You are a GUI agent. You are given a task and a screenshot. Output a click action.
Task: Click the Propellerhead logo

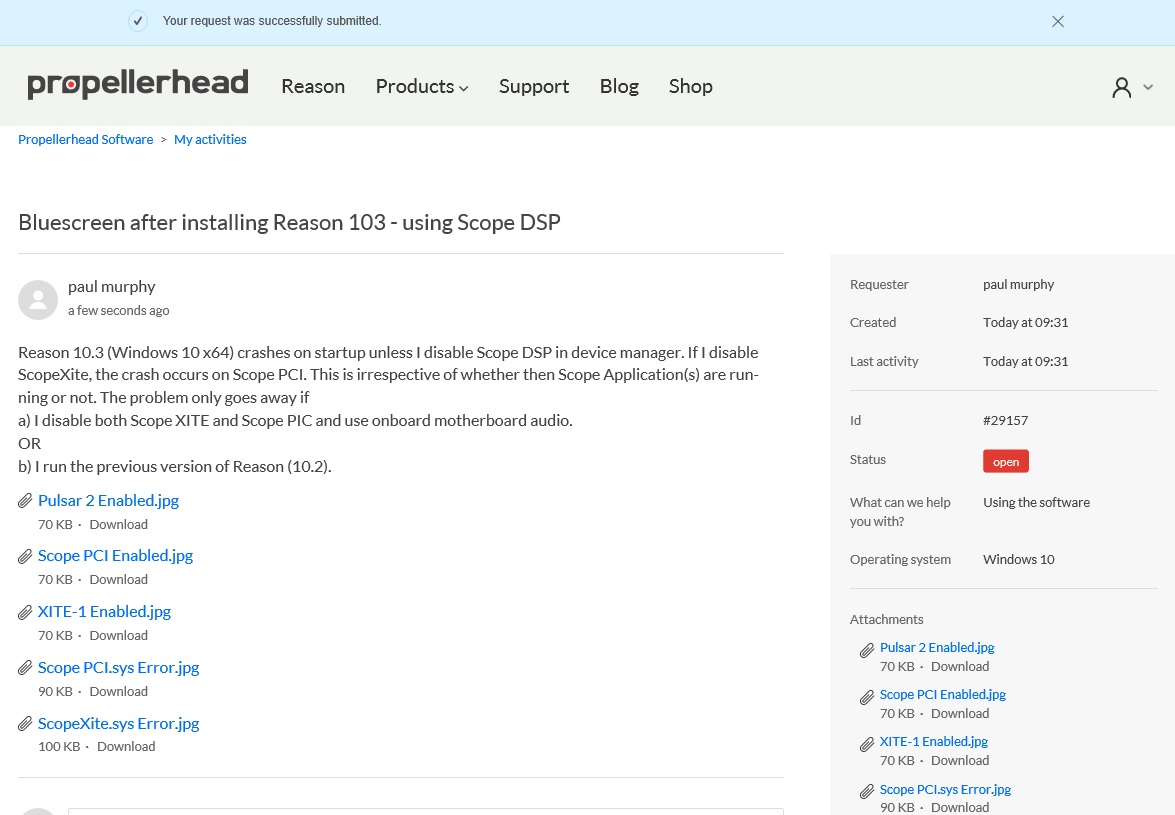(x=138, y=85)
